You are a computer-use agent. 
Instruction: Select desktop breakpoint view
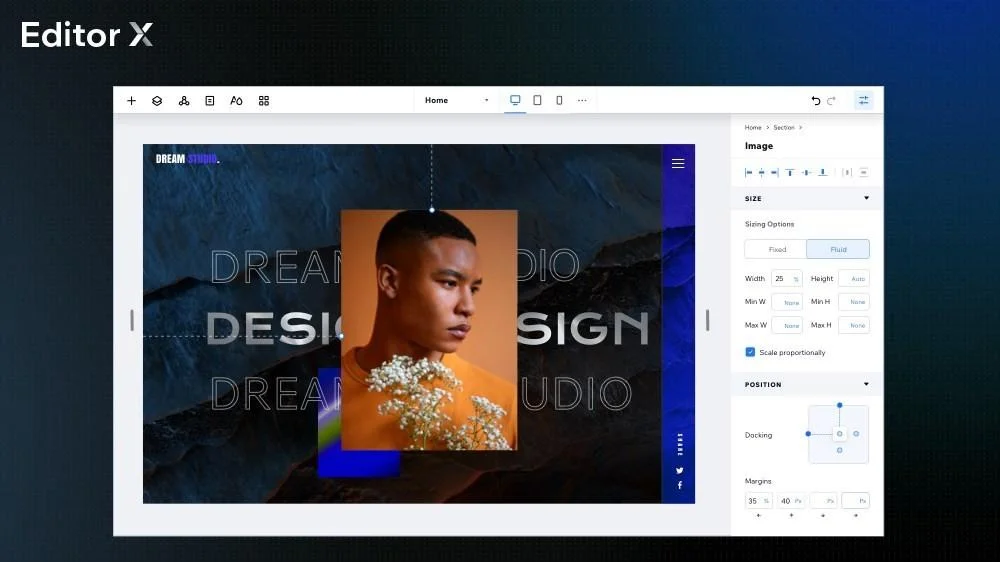(515, 100)
